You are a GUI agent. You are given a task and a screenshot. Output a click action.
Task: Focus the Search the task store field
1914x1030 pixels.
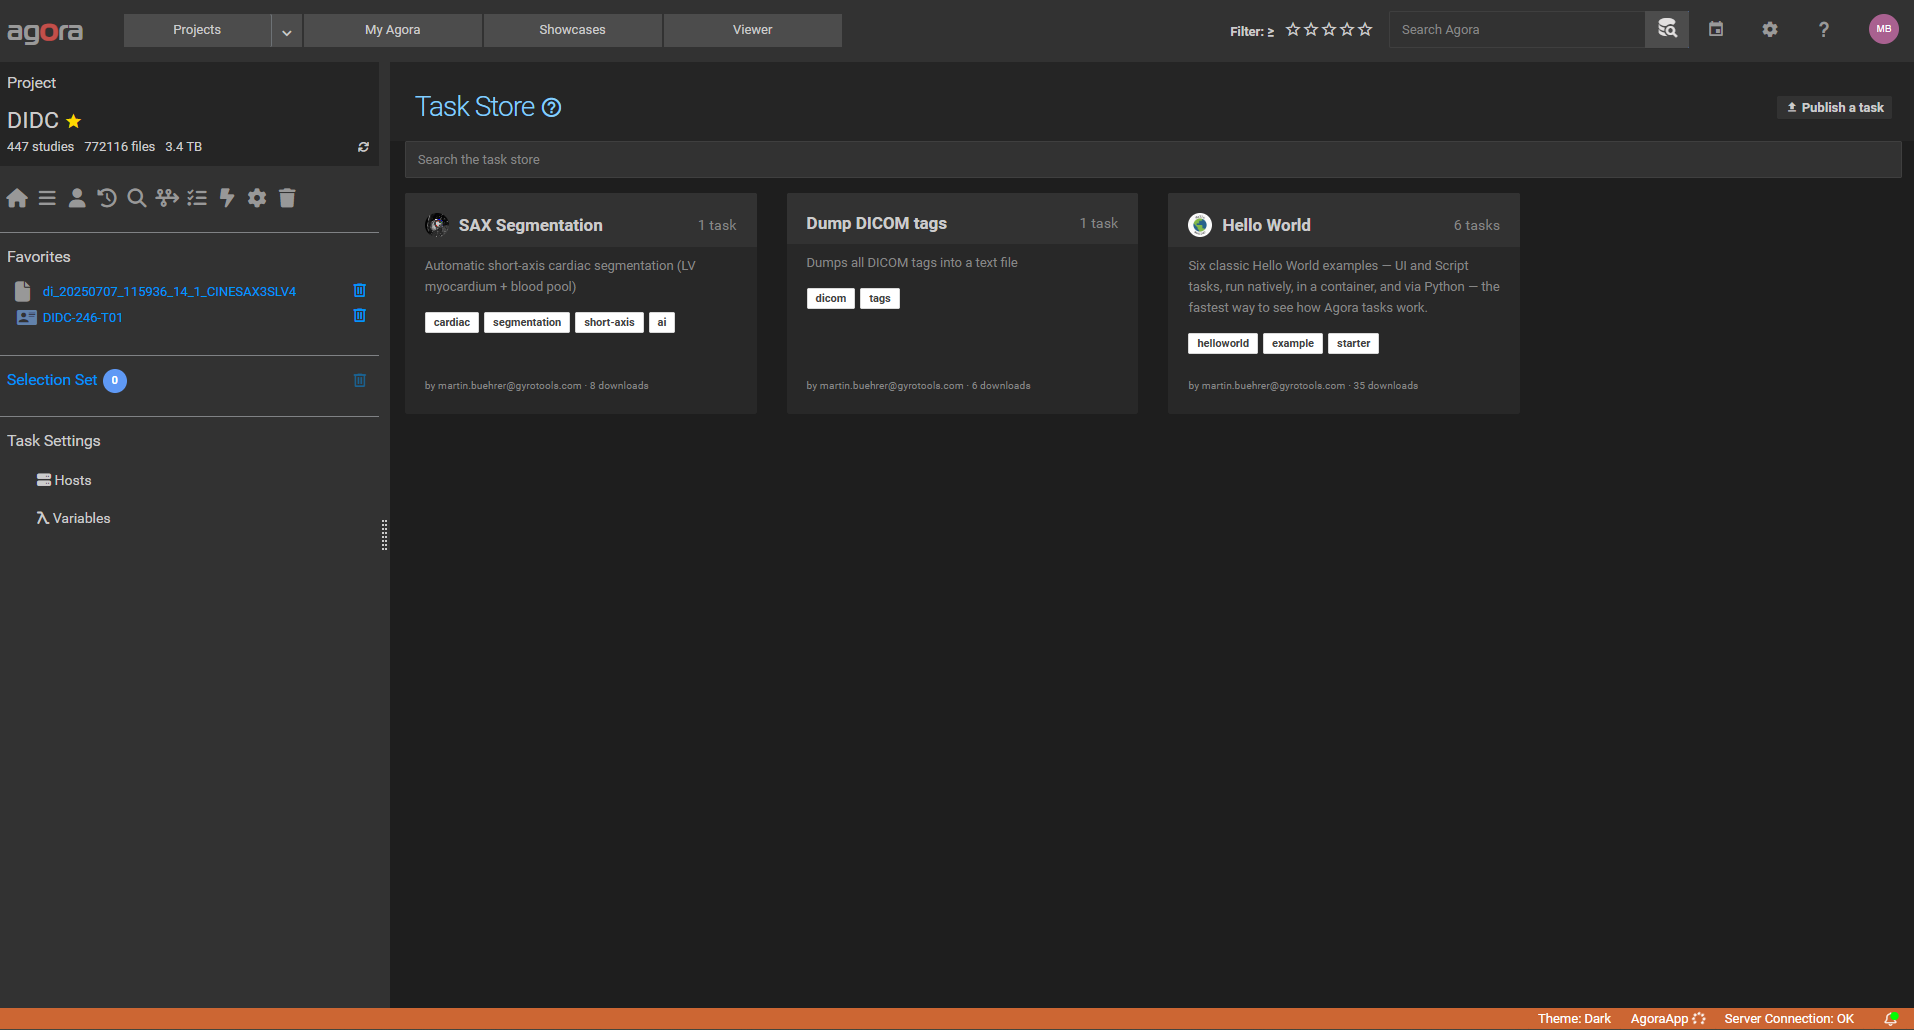click(x=1153, y=159)
